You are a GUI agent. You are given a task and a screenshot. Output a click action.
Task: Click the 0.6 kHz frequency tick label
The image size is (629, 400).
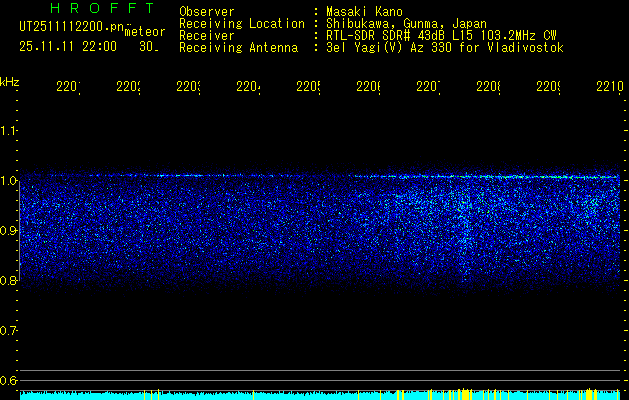click(9, 380)
